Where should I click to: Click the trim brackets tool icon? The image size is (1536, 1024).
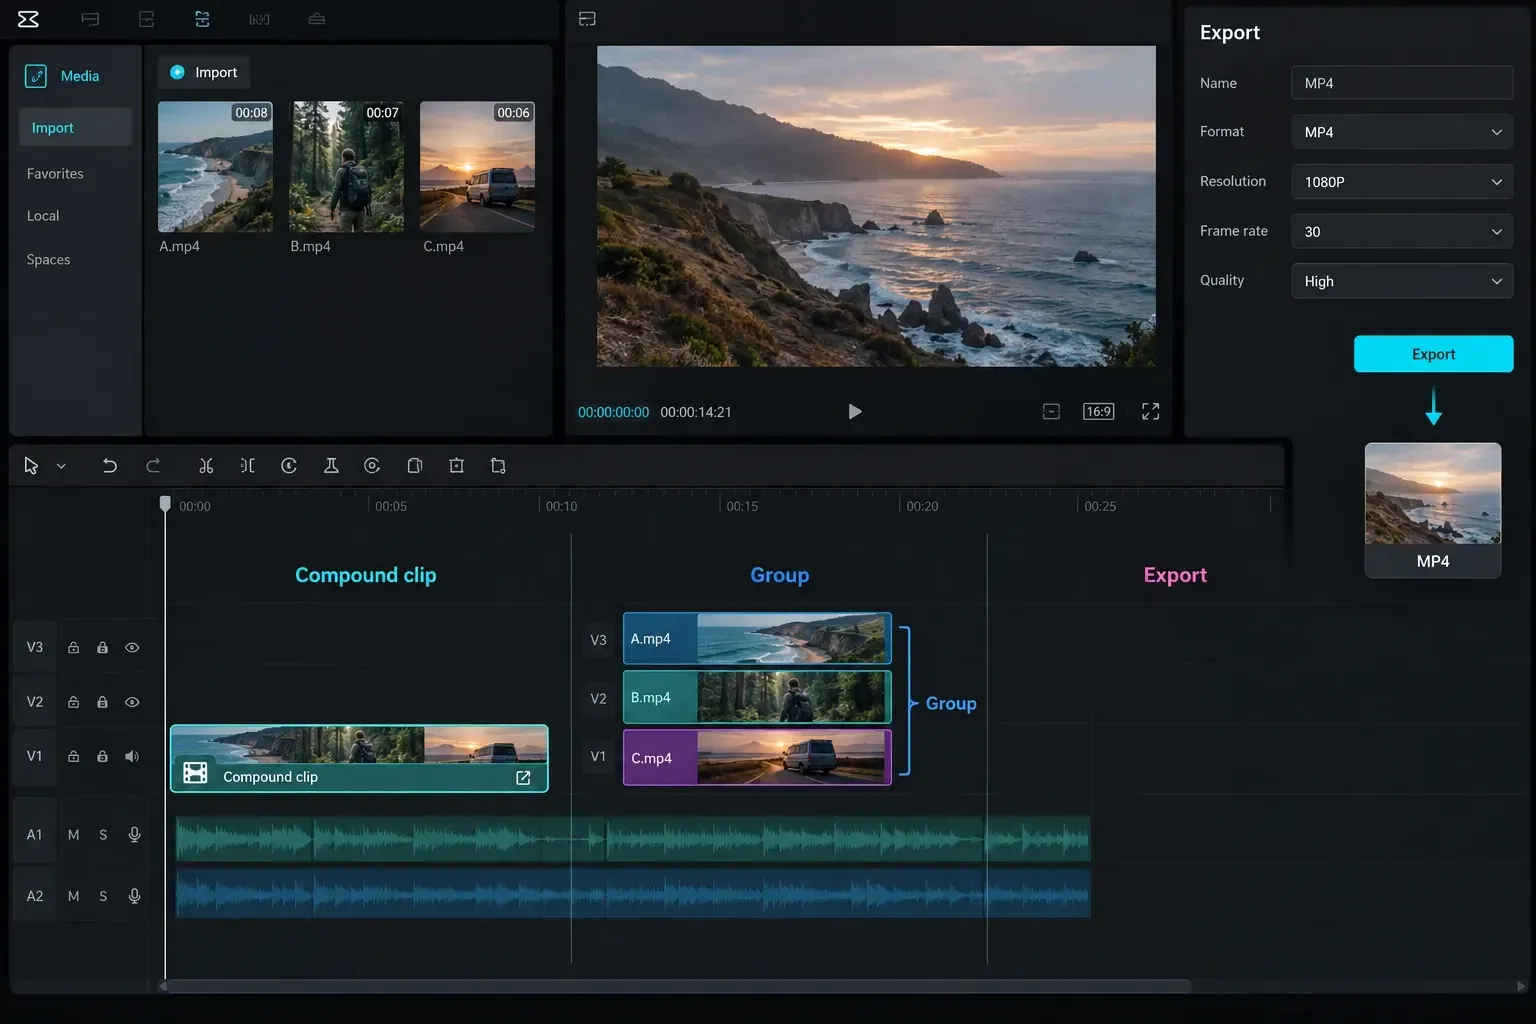pyautogui.click(x=248, y=466)
